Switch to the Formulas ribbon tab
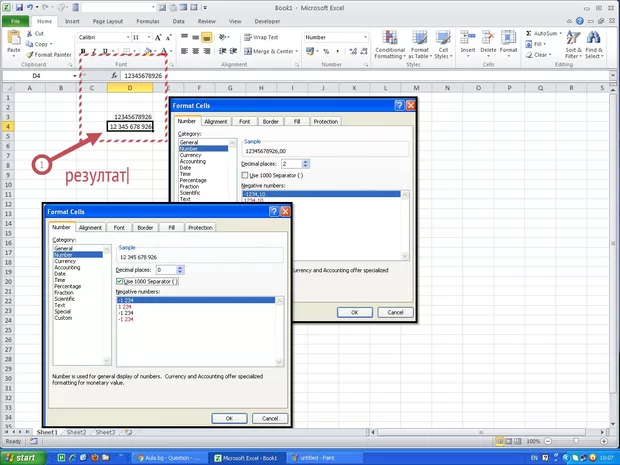This screenshot has width=620, height=465. click(149, 20)
